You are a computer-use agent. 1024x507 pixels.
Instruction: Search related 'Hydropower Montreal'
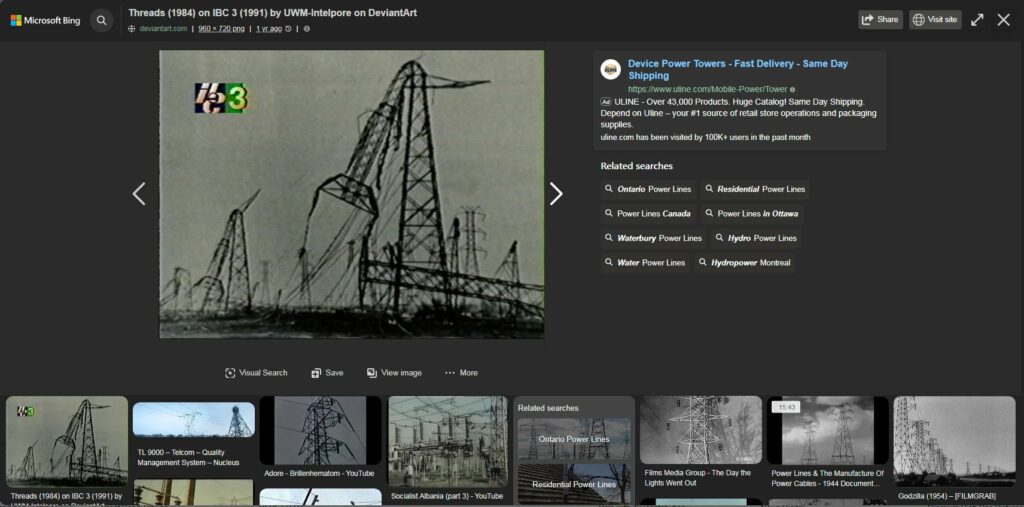coord(744,263)
